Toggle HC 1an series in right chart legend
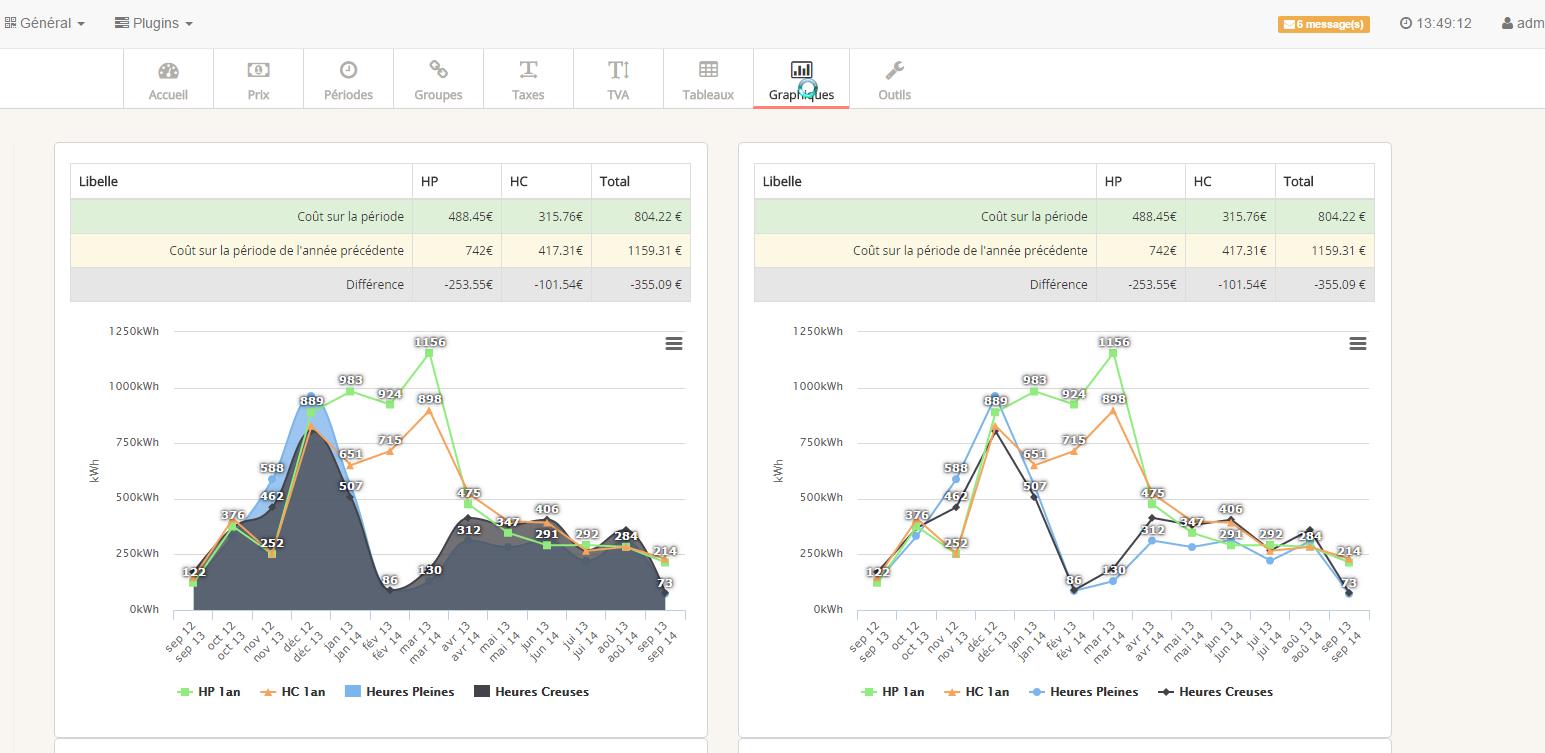This screenshot has height=753, width=1545. (977, 691)
